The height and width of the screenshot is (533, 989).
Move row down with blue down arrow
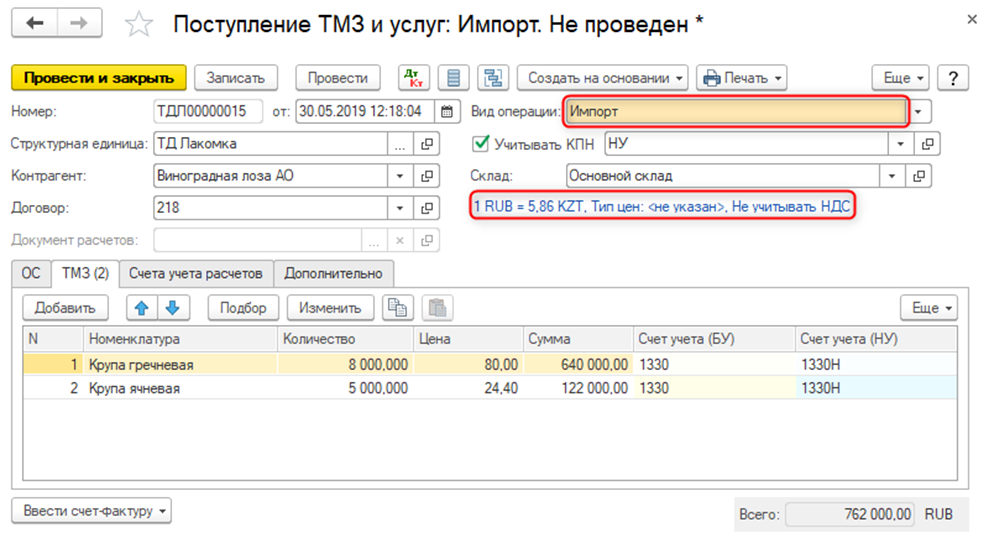click(x=172, y=308)
